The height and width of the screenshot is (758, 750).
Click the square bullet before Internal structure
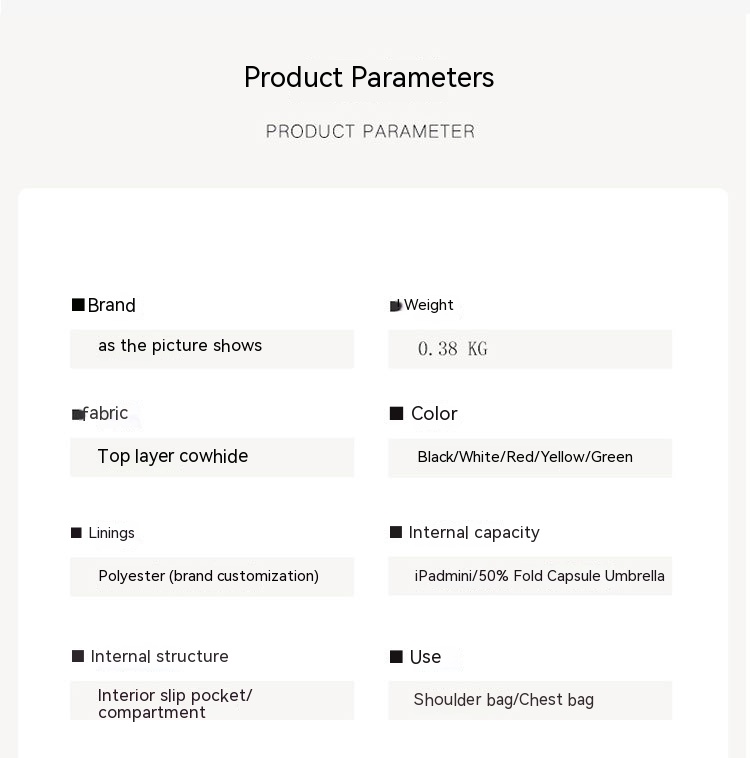[78, 656]
